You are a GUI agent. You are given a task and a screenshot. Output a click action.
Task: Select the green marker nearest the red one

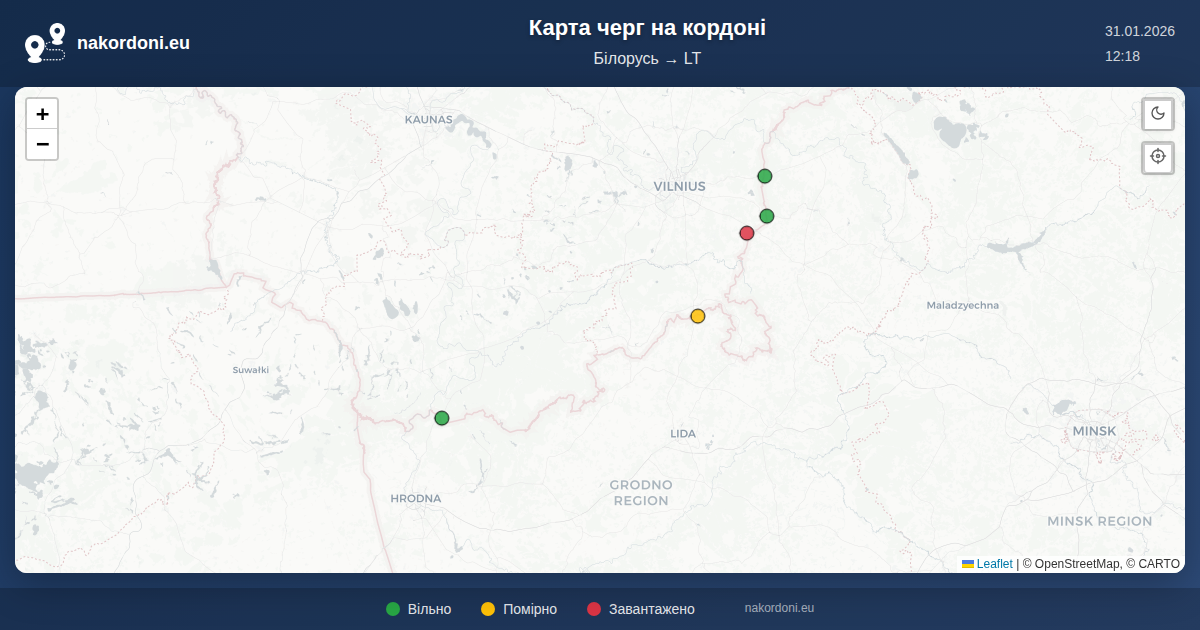[x=767, y=216]
